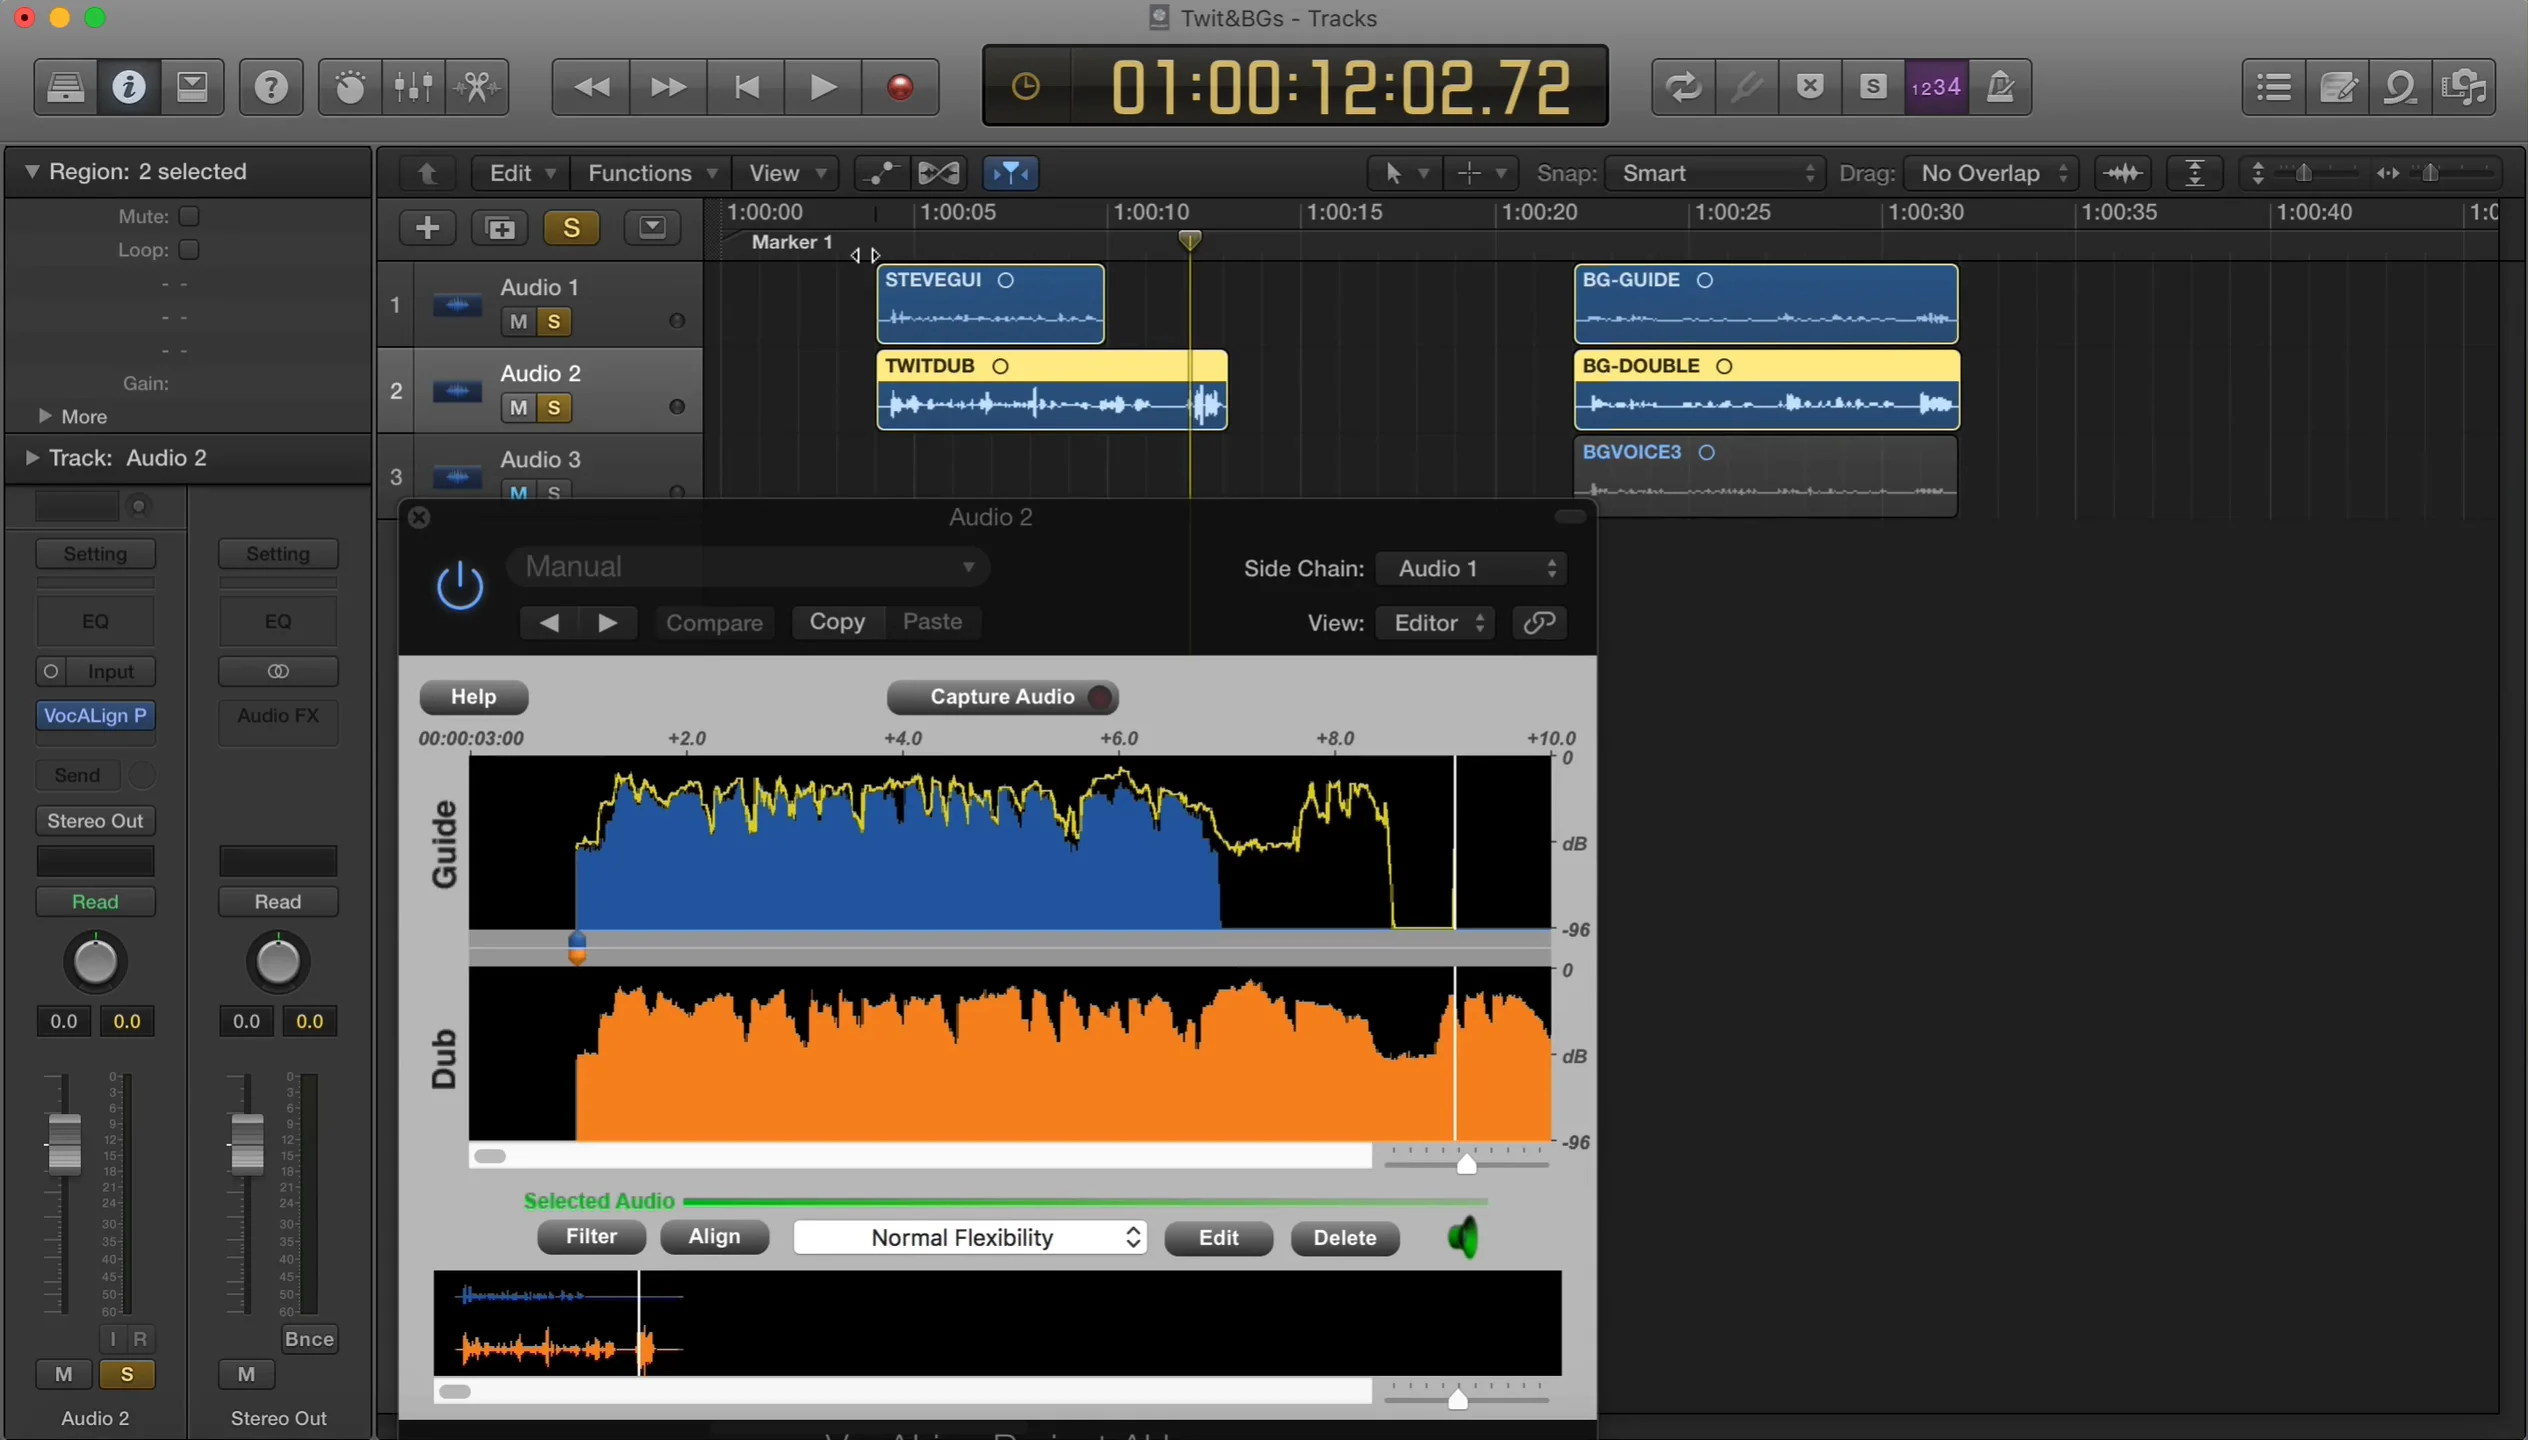
Task: Click Marker 1 in the timeline ruler
Action: 790,242
